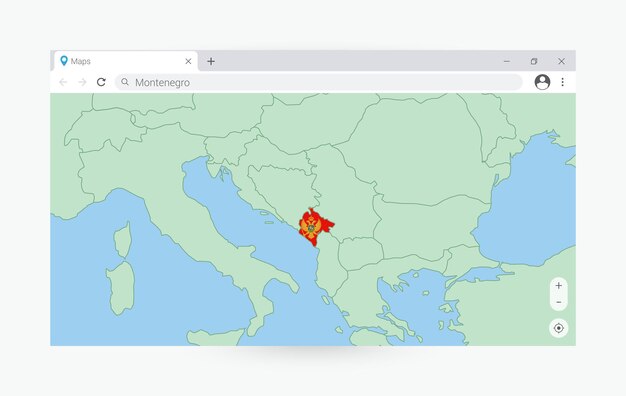626x396 pixels.
Task: Go back with the left arrow
Action: [x=63, y=82]
